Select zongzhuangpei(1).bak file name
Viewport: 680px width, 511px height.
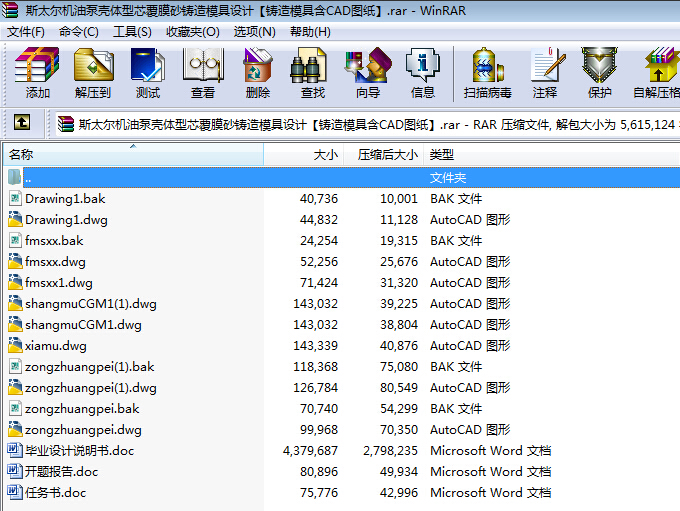pos(90,367)
